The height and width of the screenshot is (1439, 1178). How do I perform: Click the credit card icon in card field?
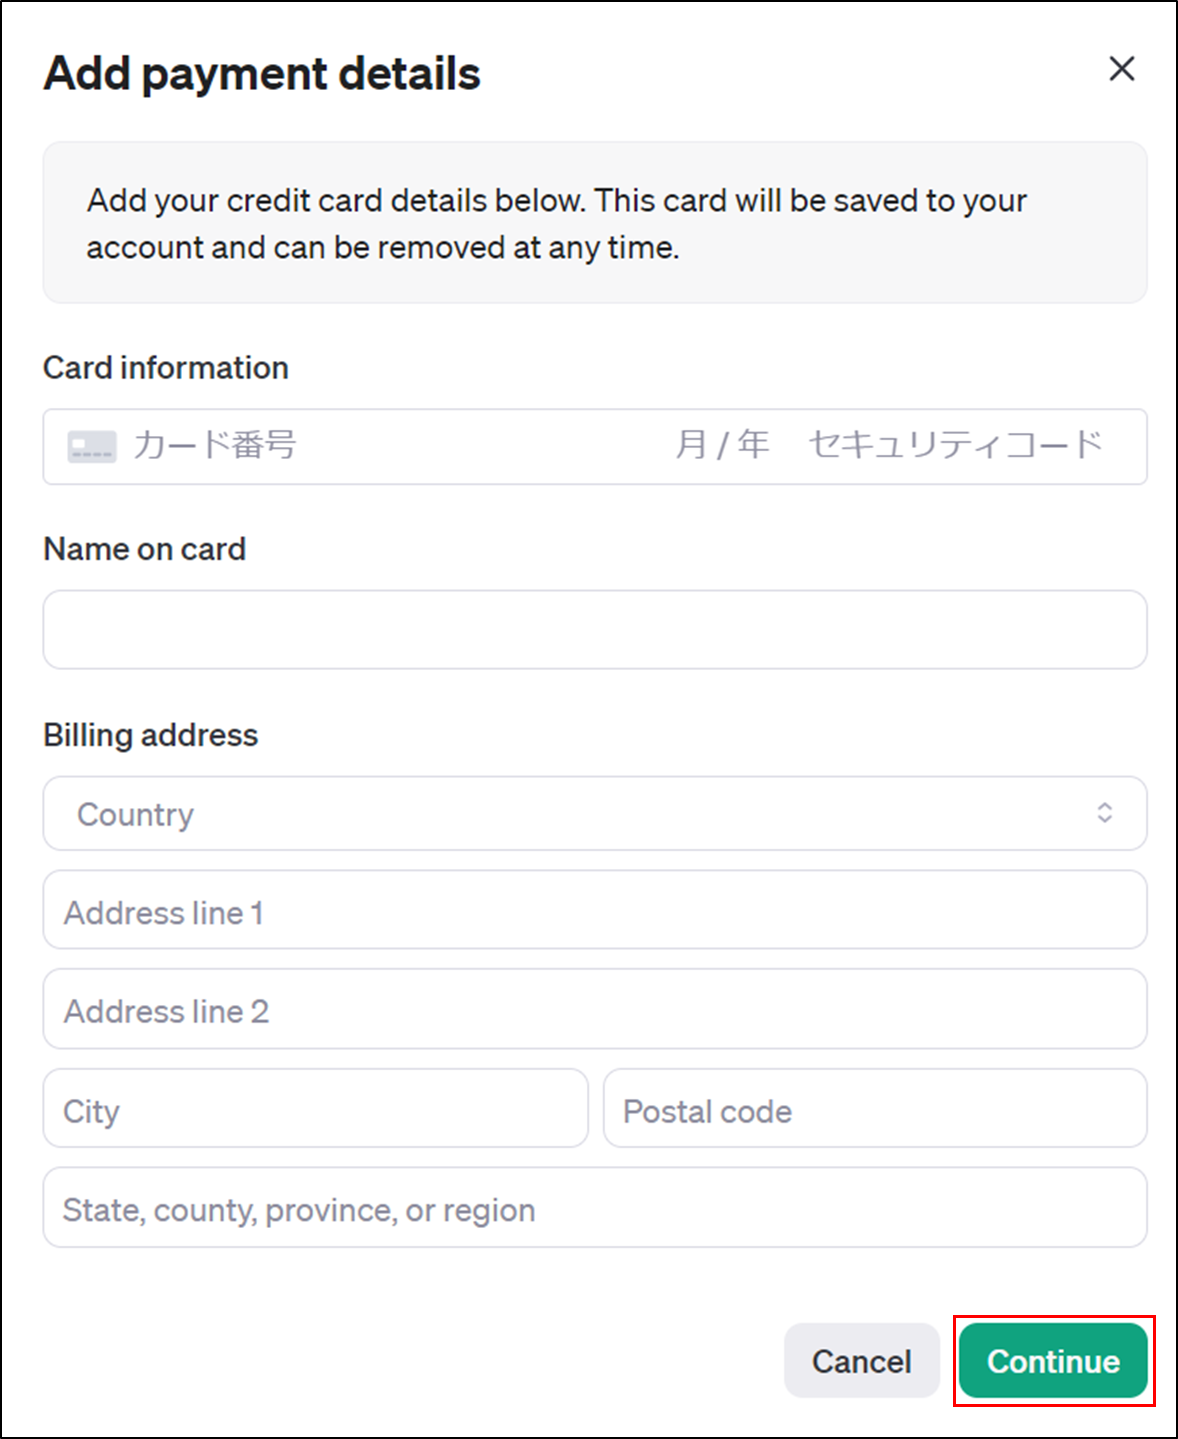(92, 446)
